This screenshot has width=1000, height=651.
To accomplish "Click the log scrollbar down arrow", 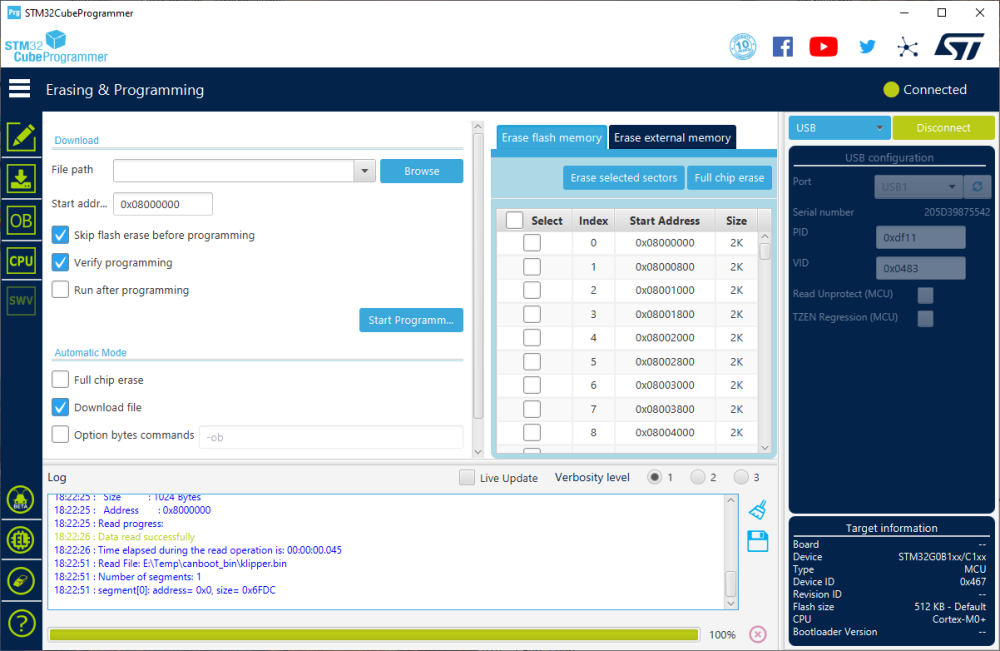I will click(731, 603).
